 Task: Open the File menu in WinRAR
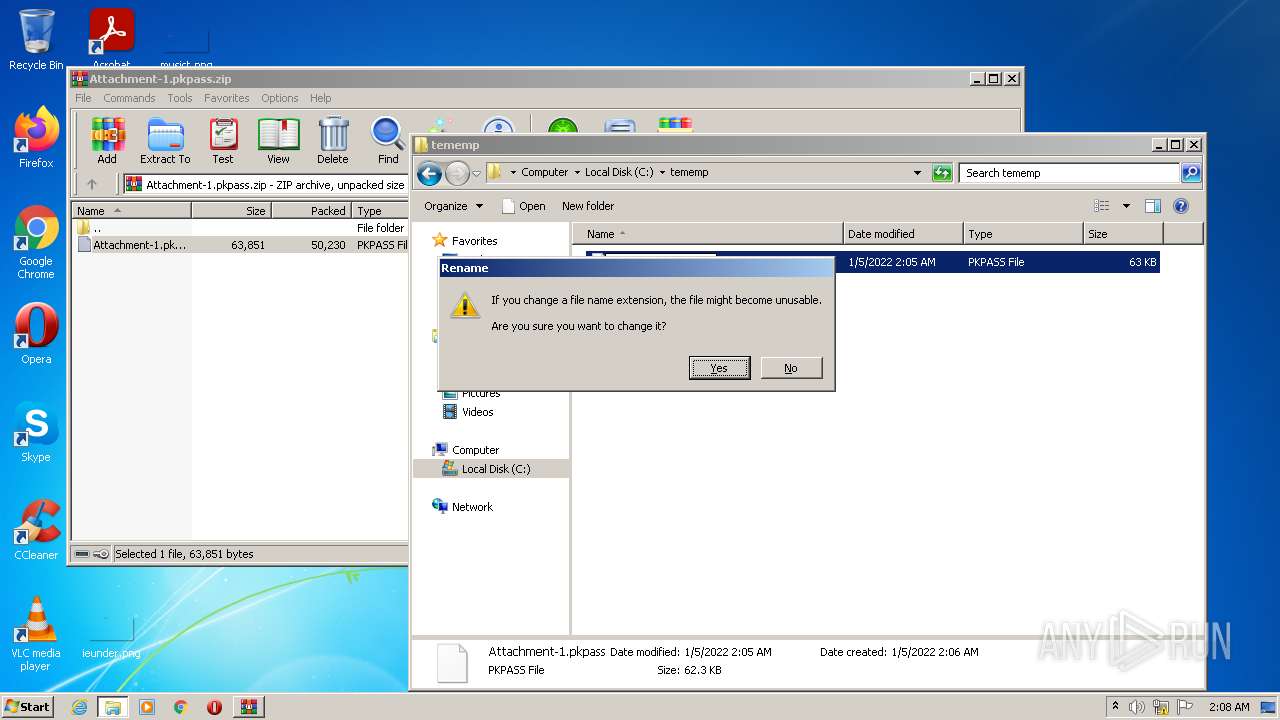83,98
